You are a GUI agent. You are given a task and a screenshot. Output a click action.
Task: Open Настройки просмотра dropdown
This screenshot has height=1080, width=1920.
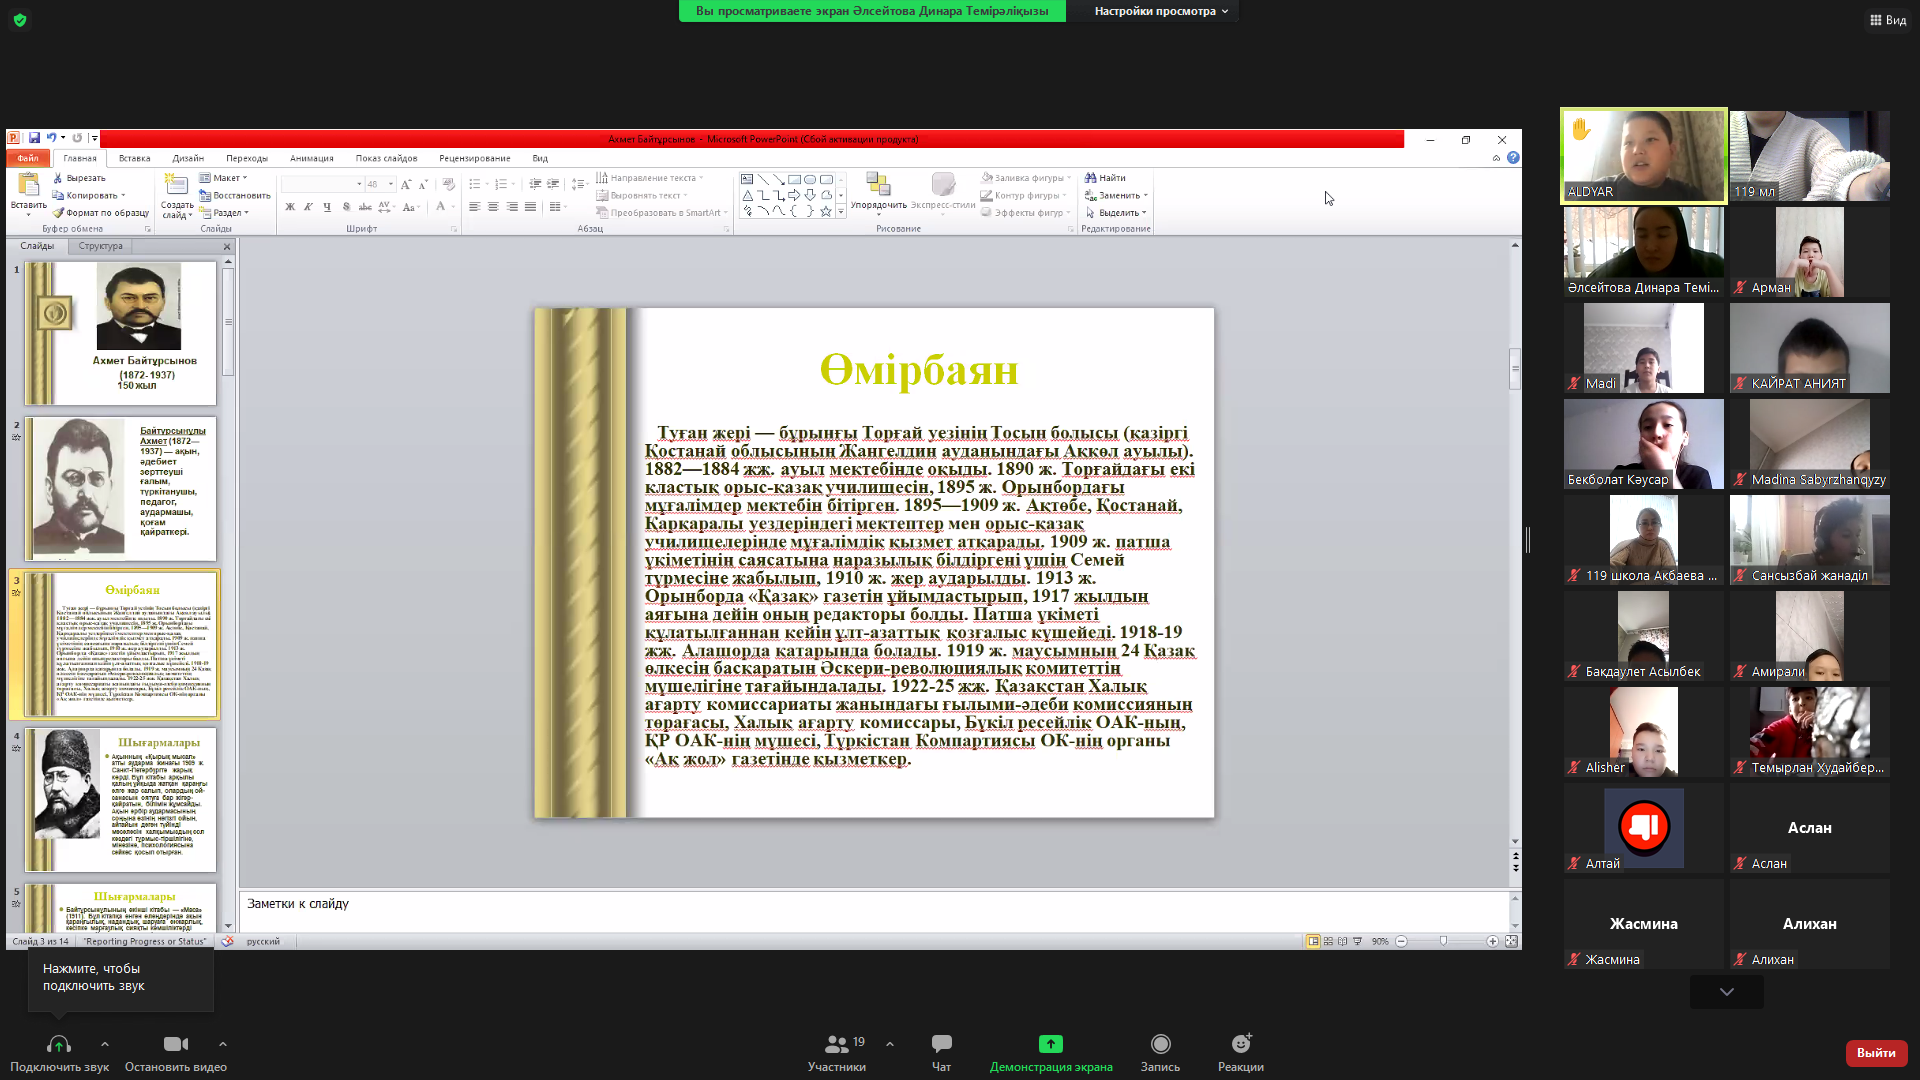pyautogui.click(x=1160, y=11)
